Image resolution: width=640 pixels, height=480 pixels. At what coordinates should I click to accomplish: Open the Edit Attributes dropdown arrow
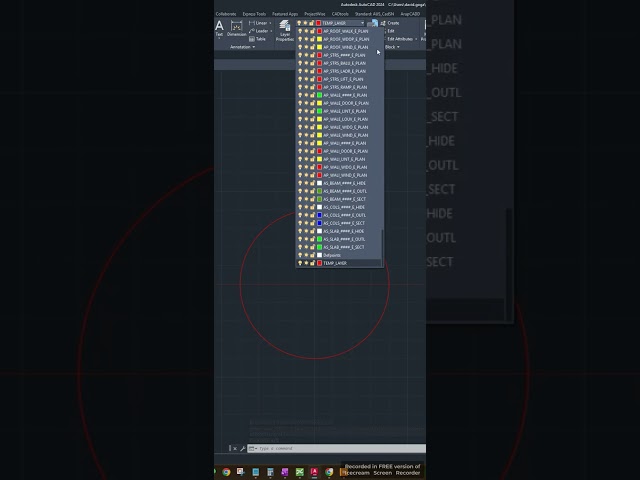(x=416, y=39)
